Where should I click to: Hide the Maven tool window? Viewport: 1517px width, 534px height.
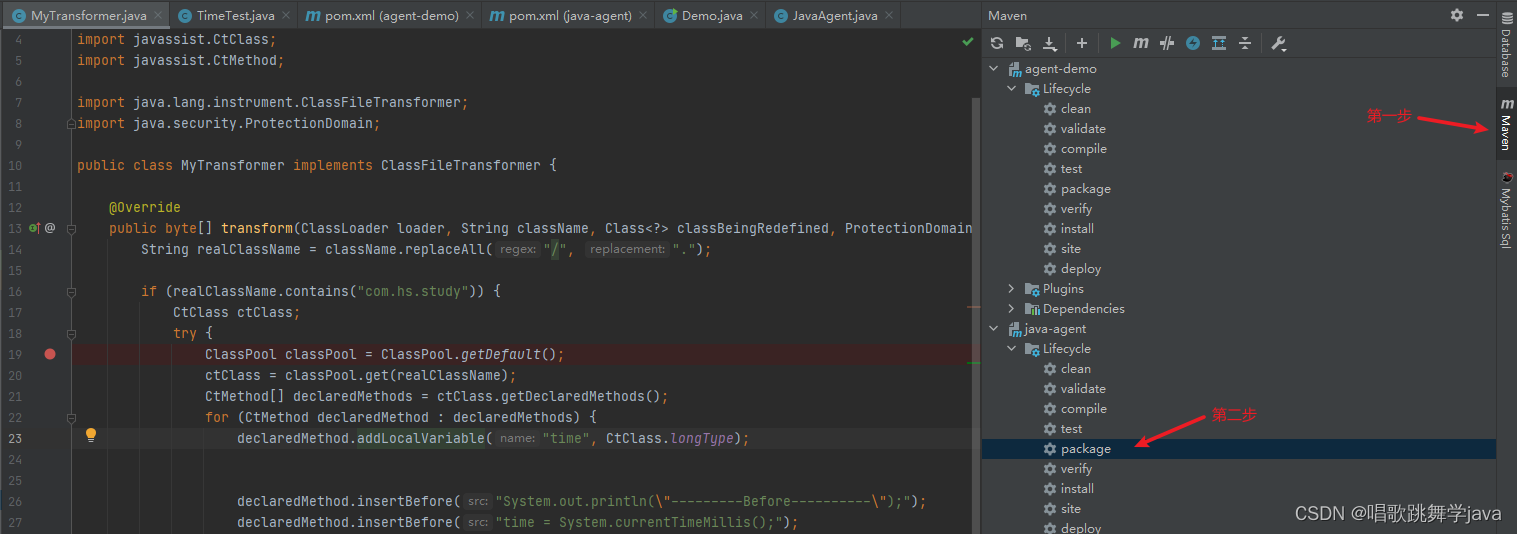1482,15
